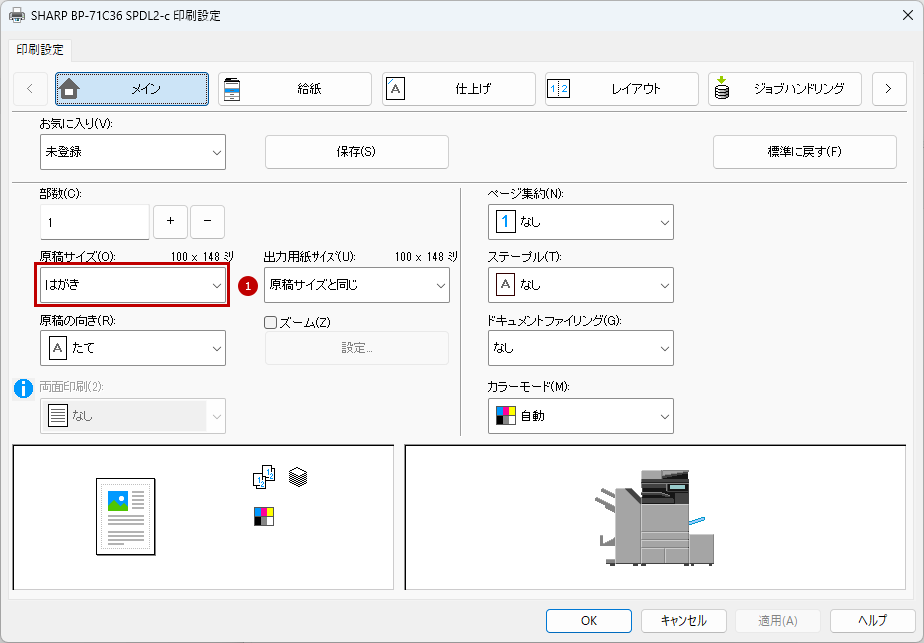Increase copies with the plus button
The height and width of the screenshot is (643, 924).
[170, 221]
